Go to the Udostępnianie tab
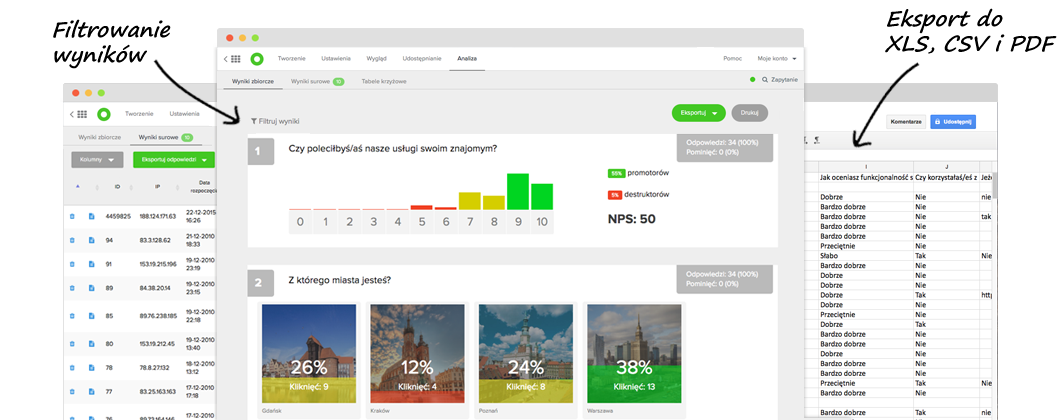The height and width of the screenshot is (420, 1063). tap(422, 59)
